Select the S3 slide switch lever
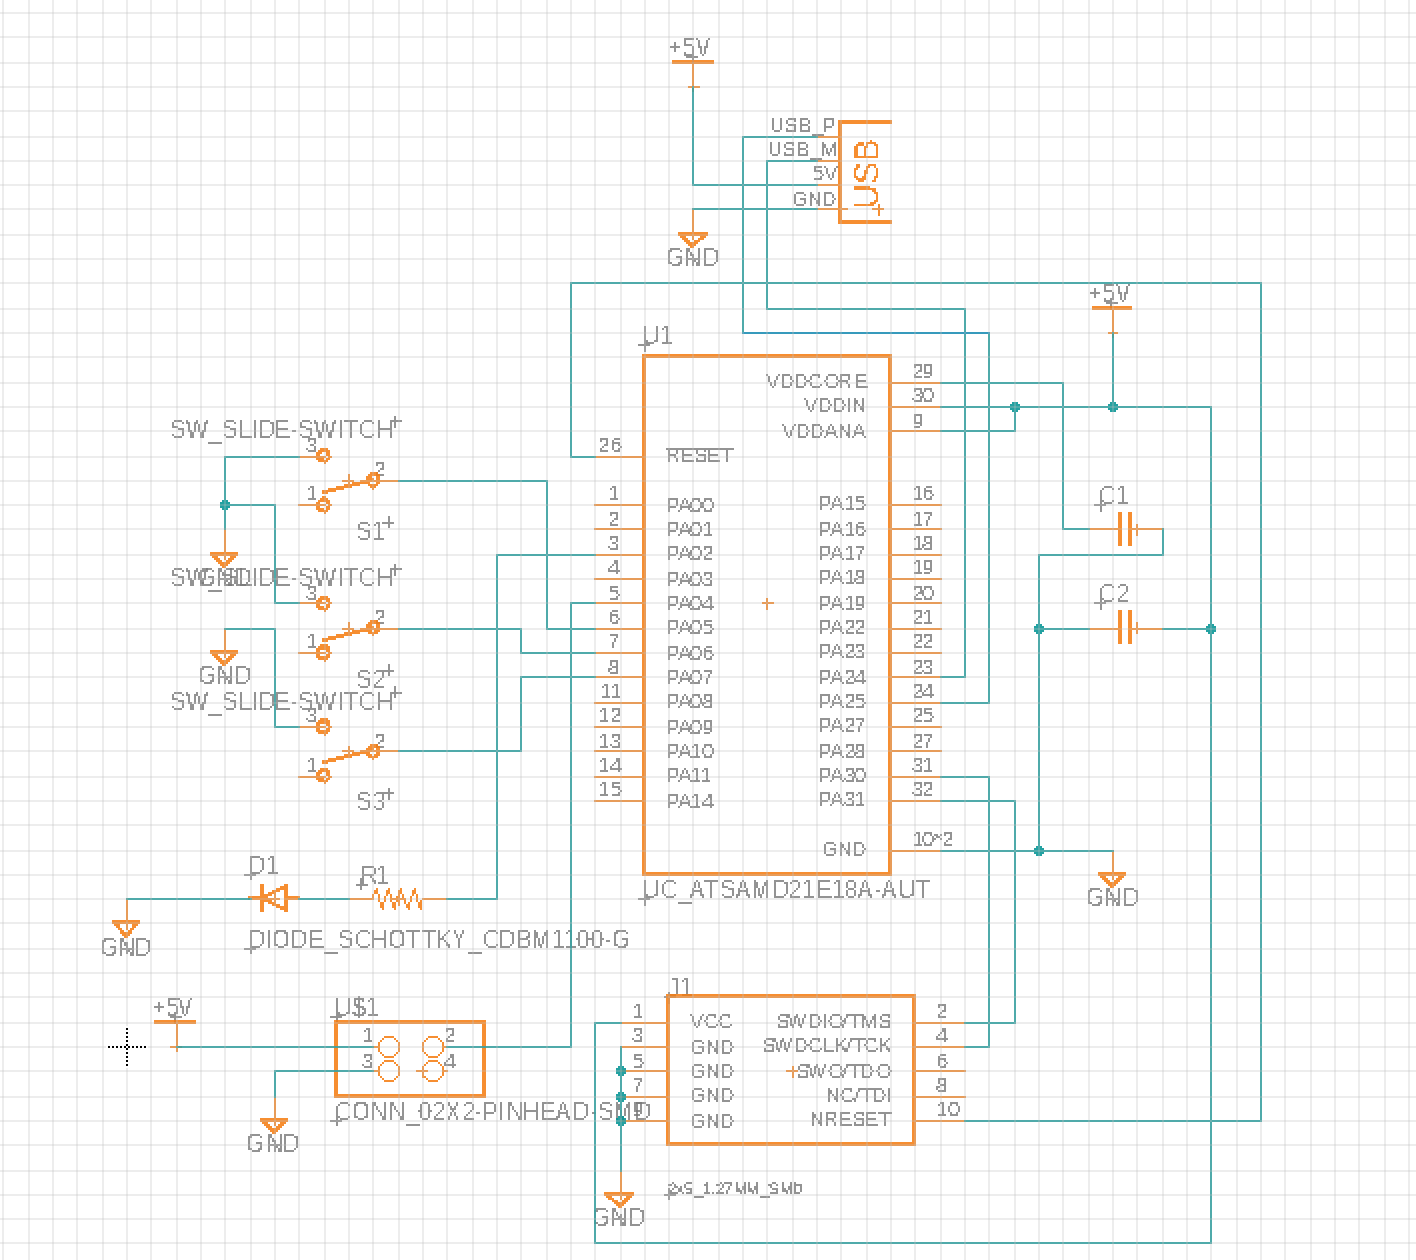 tap(348, 757)
